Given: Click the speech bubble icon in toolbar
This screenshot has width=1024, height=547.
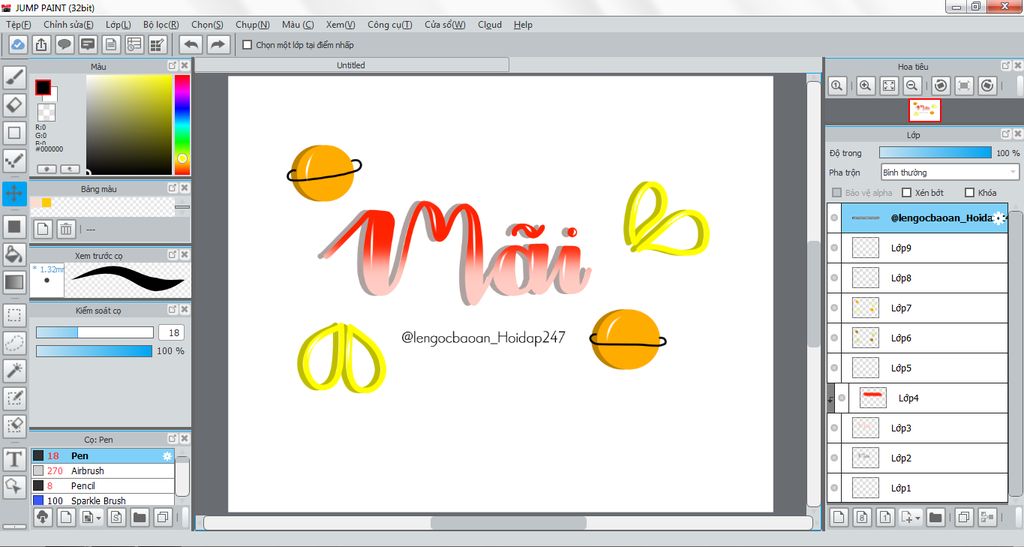Looking at the screenshot, I should [64, 44].
